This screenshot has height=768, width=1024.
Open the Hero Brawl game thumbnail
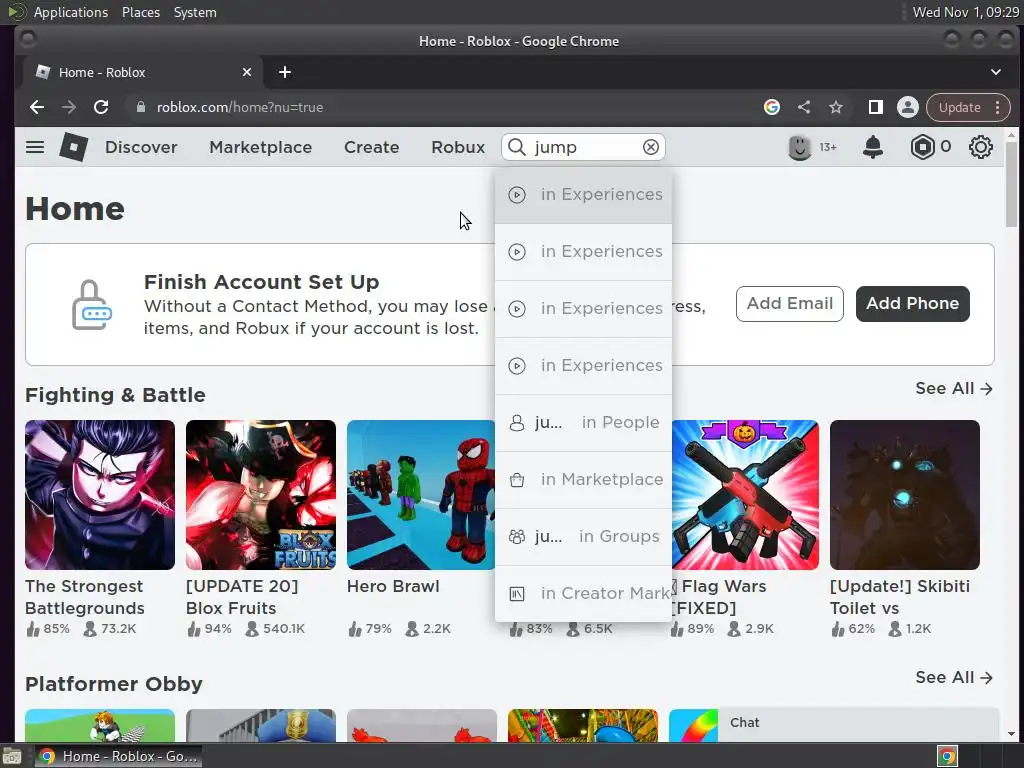pyautogui.click(x=421, y=495)
